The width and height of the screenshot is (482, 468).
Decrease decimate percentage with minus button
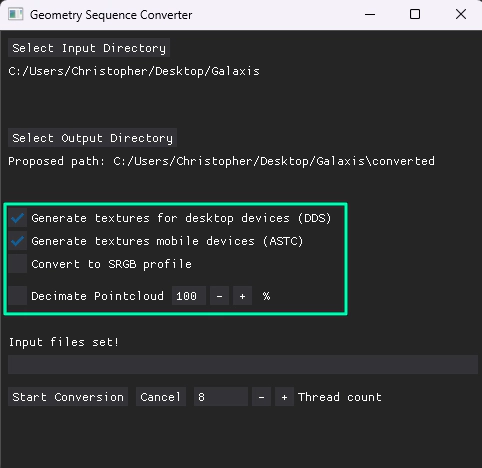click(219, 296)
